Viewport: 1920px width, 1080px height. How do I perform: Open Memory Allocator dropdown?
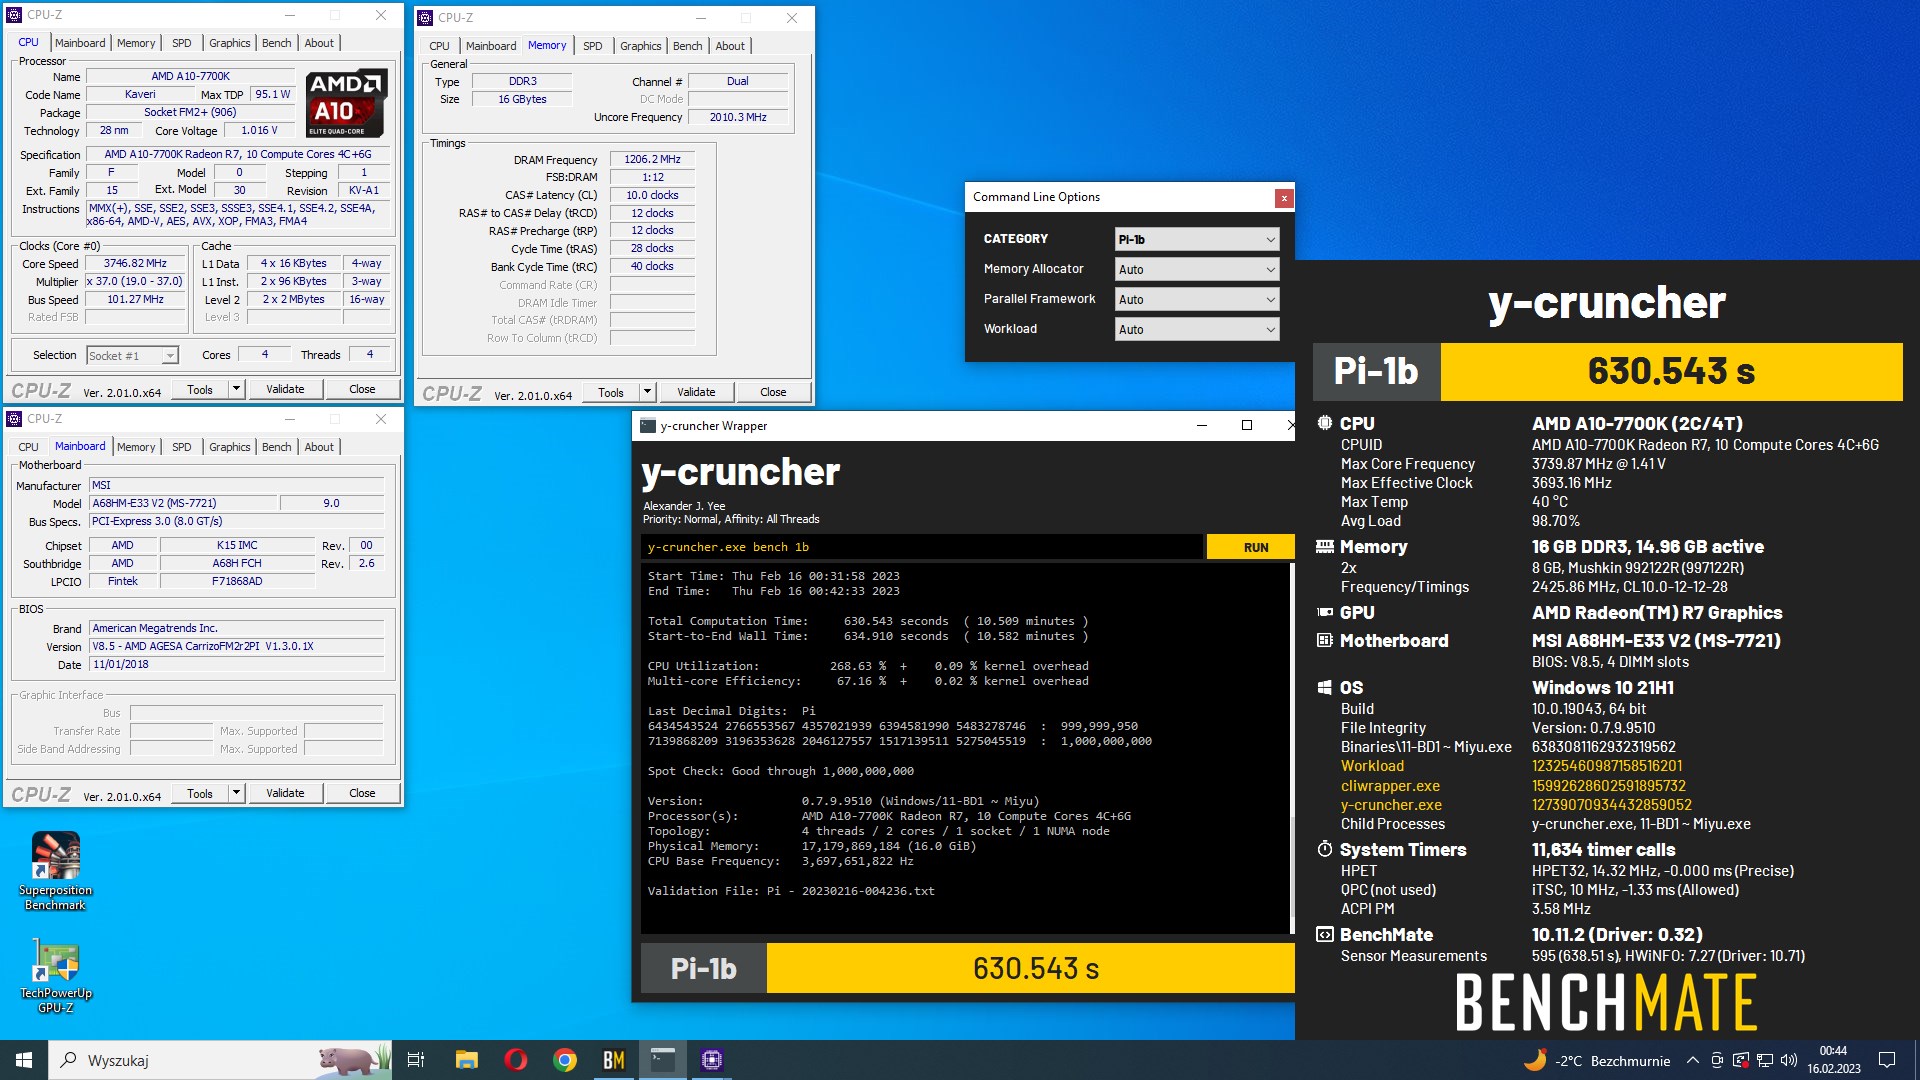(x=1197, y=269)
